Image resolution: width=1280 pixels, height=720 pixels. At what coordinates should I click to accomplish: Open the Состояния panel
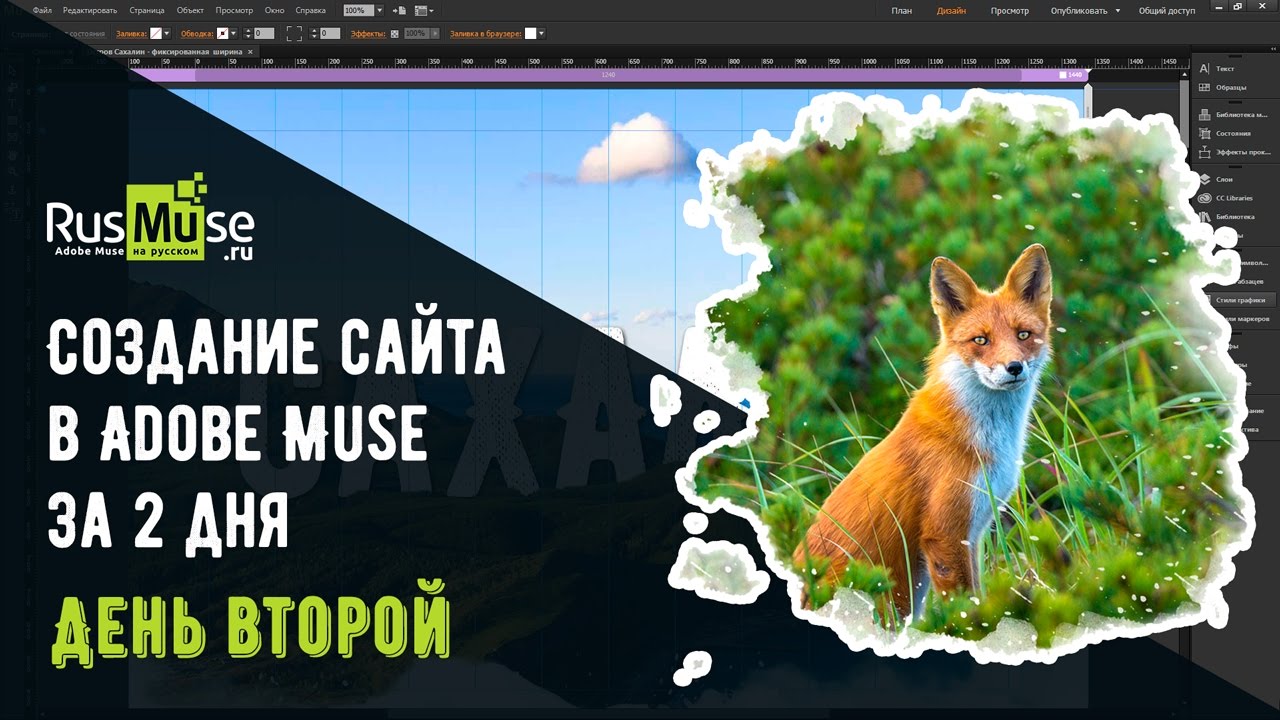[x=1224, y=133]
